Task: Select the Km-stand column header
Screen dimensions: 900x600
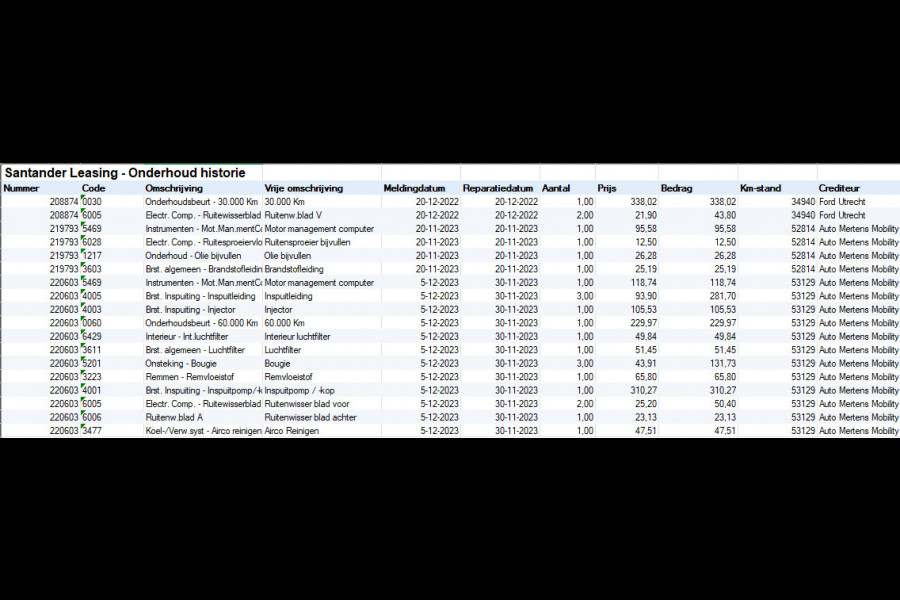Action: (759, 188)
